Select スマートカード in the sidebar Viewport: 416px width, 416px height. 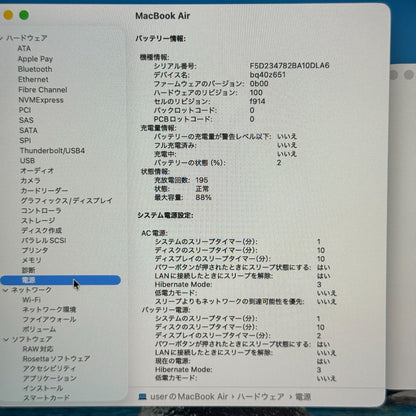click(47, 398)
